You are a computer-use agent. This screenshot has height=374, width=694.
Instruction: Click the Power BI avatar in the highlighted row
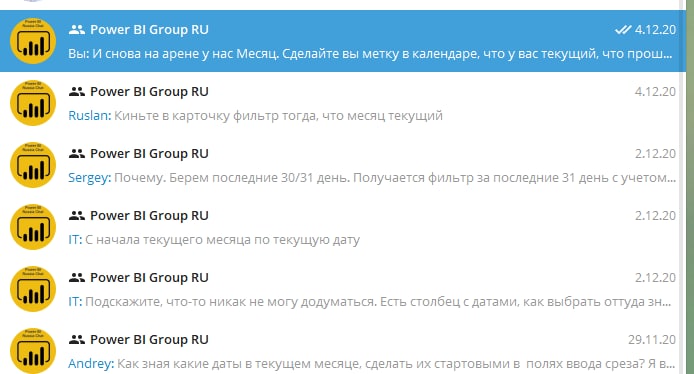(33, 41)
